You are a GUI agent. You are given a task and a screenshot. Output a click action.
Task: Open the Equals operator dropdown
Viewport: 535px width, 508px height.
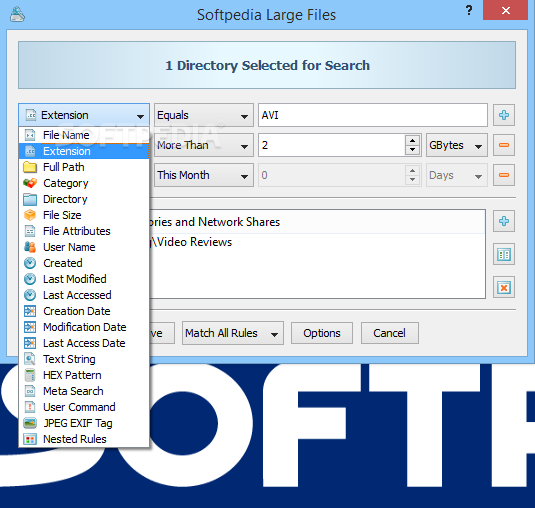coord(204,115)
